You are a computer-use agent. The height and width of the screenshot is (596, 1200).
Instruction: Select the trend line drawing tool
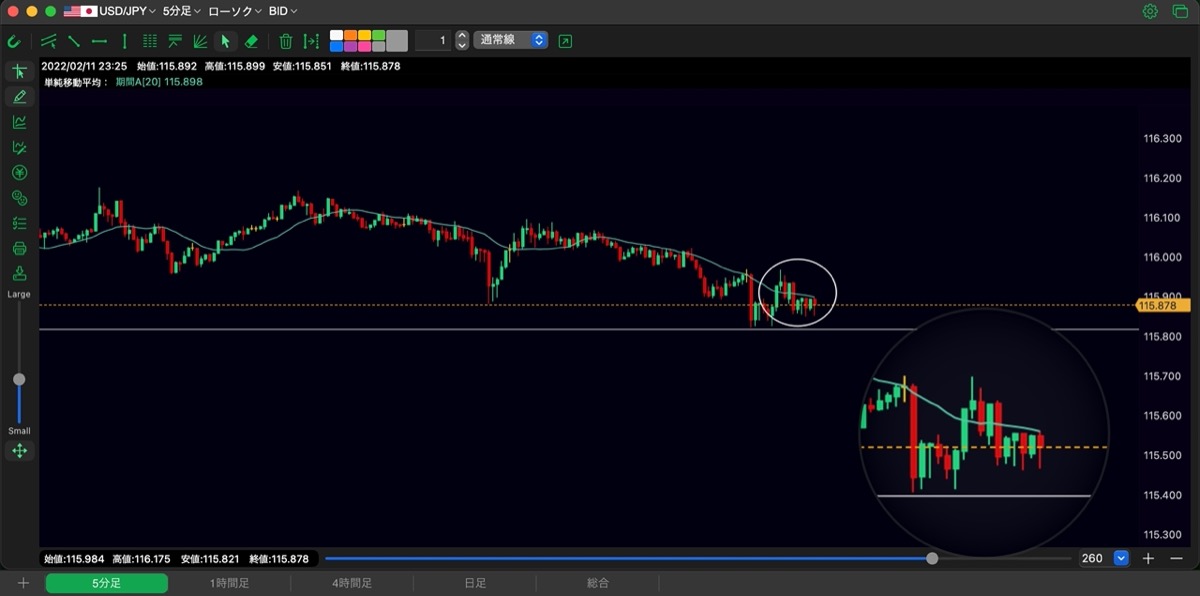[x=74, y=41]
